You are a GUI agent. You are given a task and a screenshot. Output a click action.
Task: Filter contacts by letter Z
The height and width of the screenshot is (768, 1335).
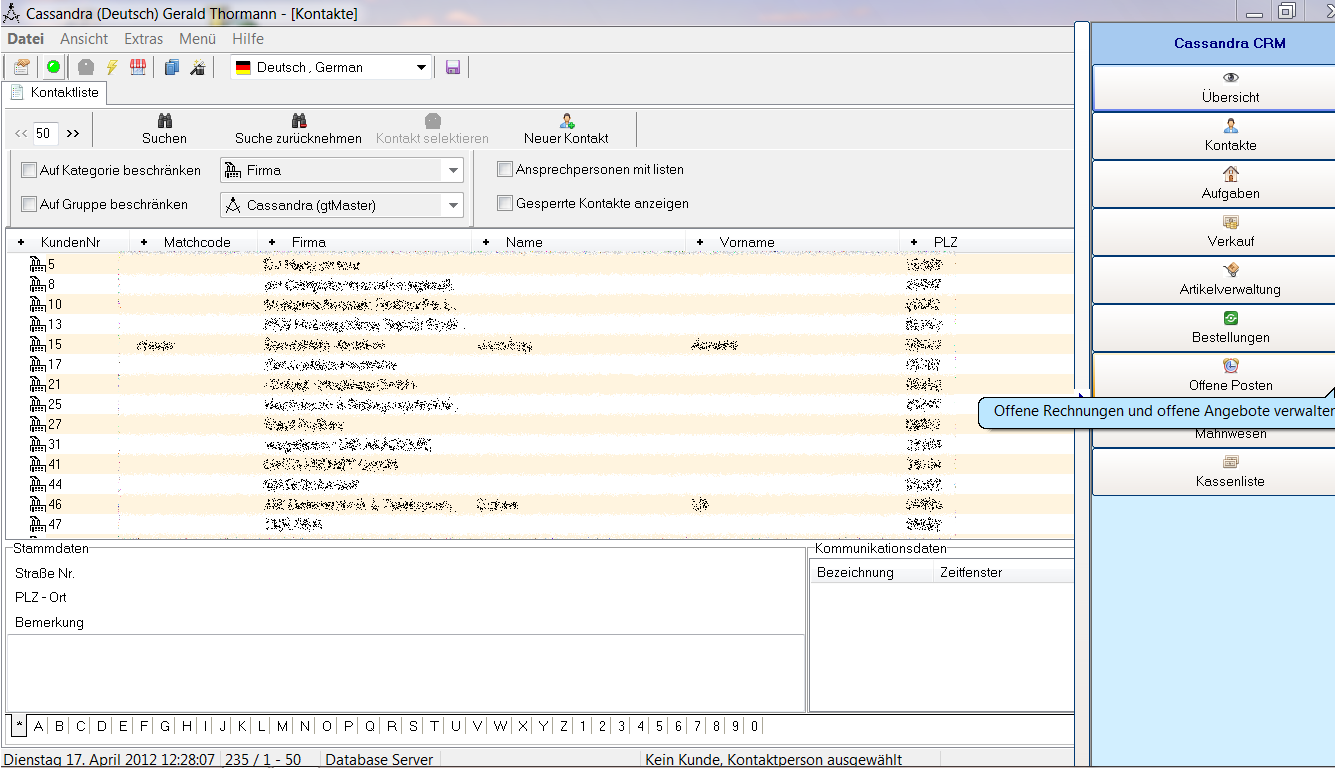click(564, 726)
